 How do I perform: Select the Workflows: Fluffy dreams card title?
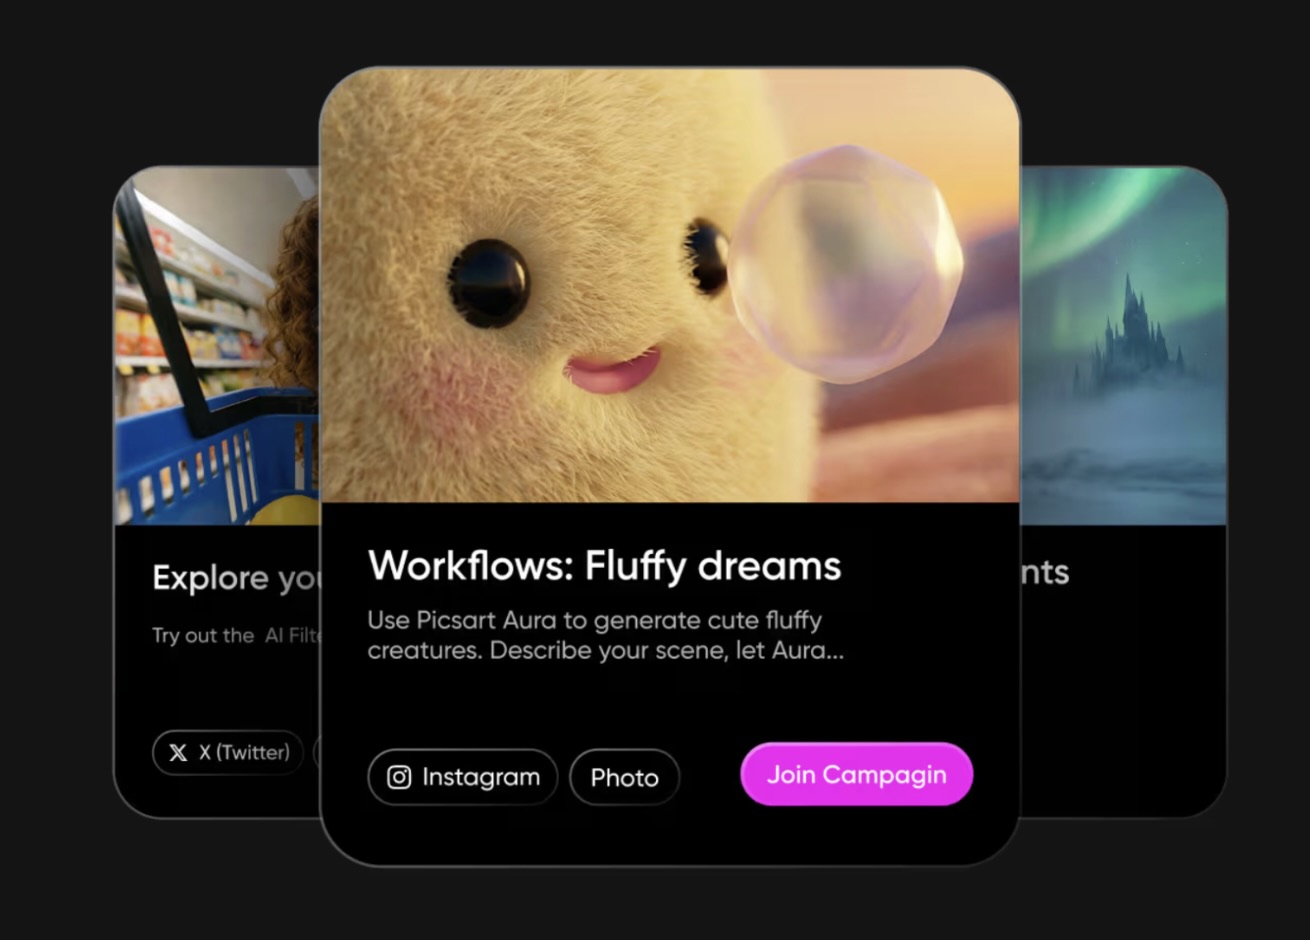[x=604, y=566]
